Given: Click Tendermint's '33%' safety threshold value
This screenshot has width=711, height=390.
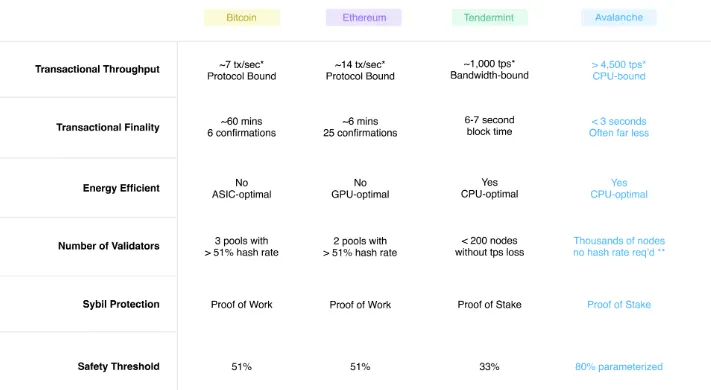Looking at the screenshot, I should [489, 366].
